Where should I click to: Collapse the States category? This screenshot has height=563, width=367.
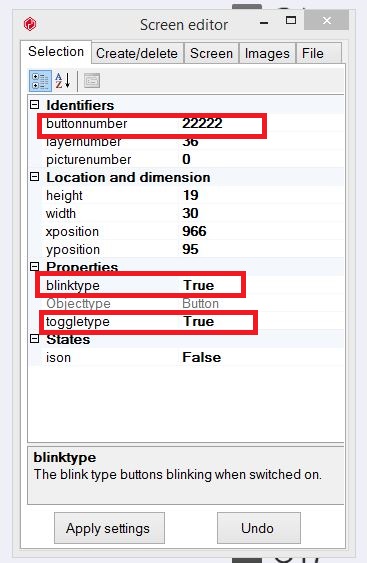[x=34, y=339]
